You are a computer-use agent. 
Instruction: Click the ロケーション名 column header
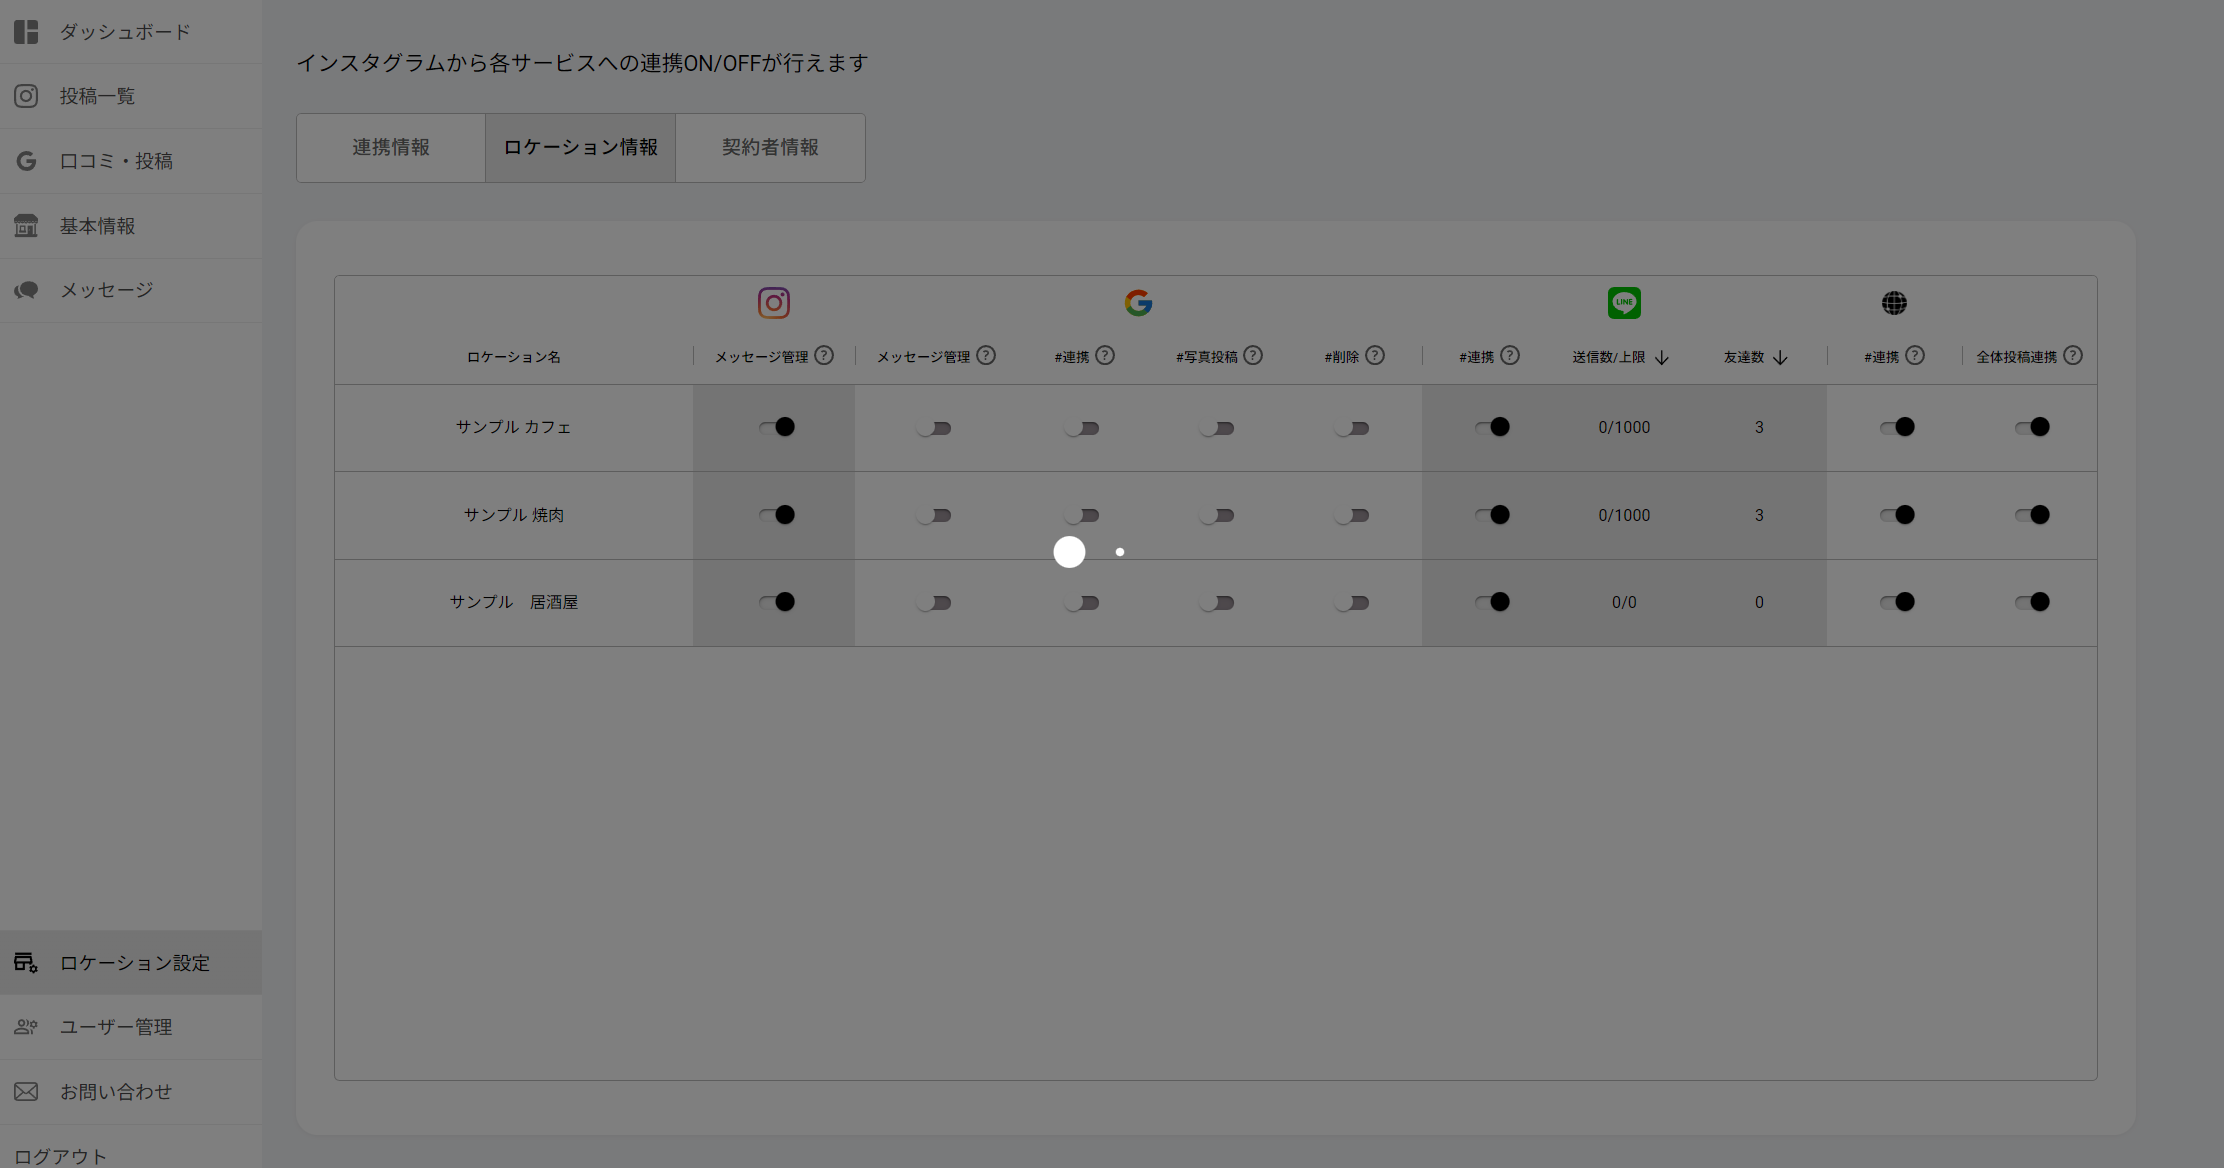[x=513, y=357]
